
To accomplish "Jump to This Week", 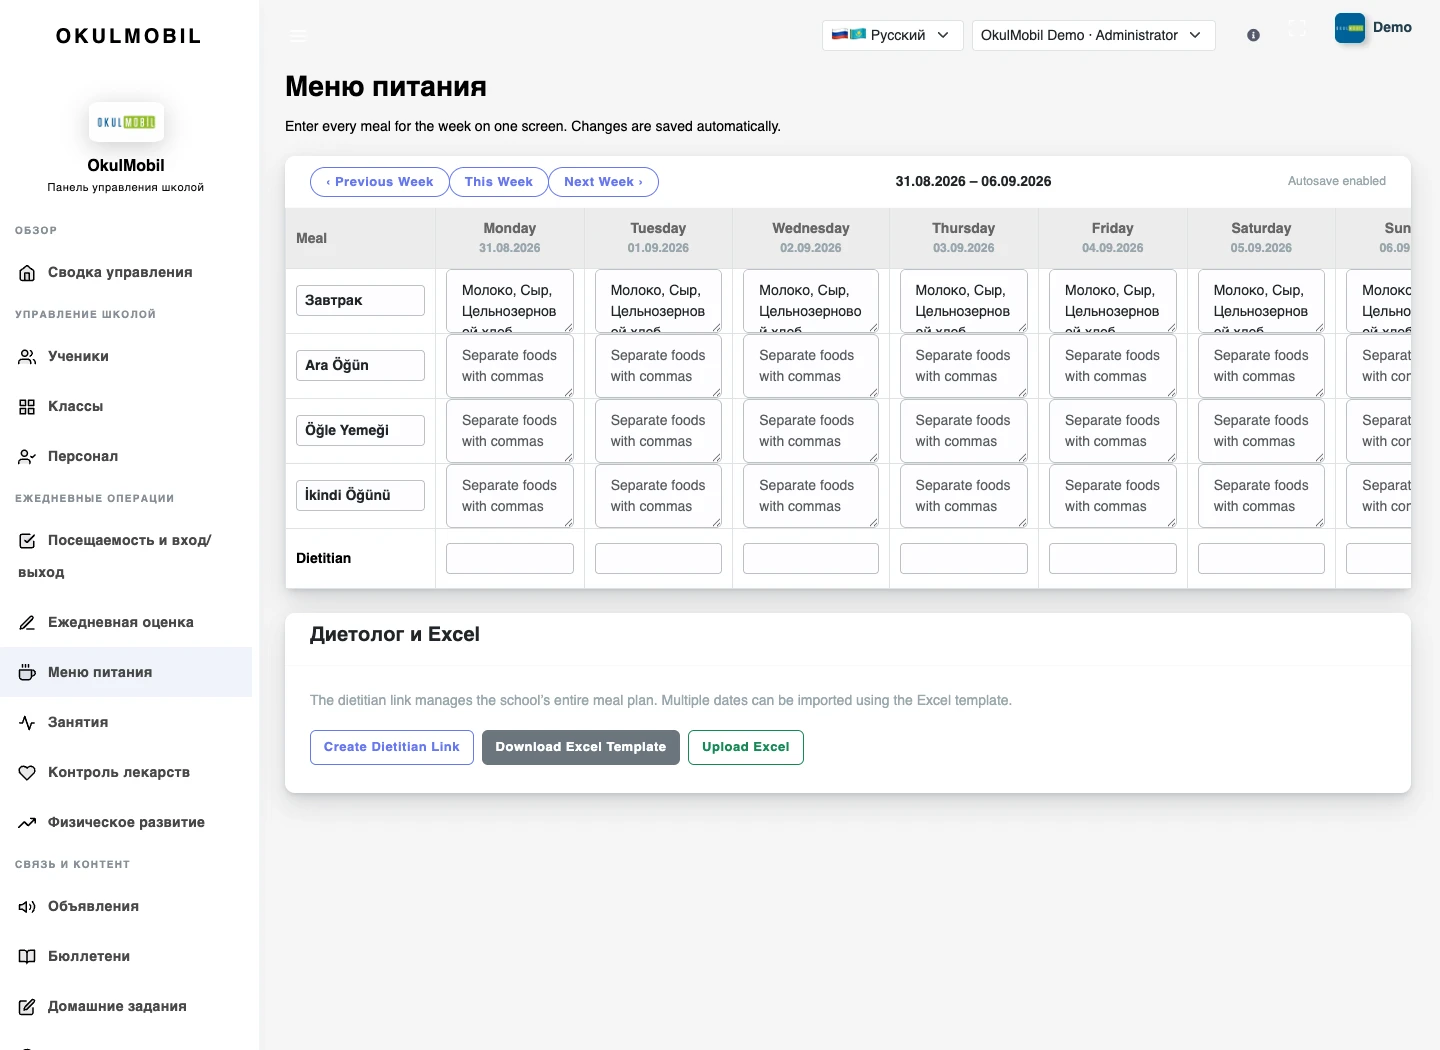I will point(498,182).
